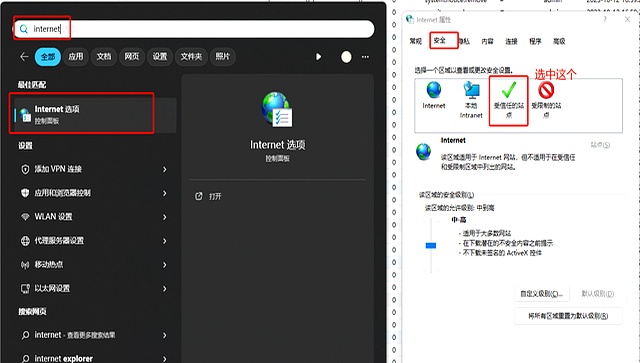Click large Internet 选项 globe checklist icon

[277, 109]
